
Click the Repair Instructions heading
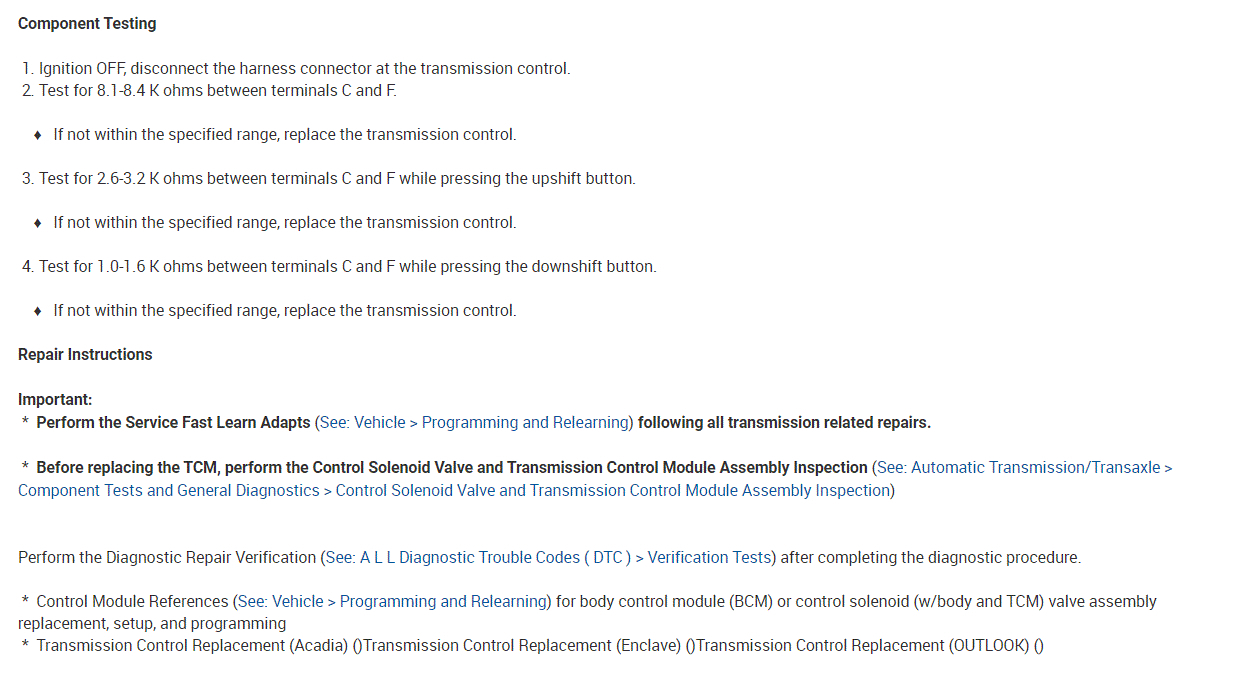click(x=85, y=355)
